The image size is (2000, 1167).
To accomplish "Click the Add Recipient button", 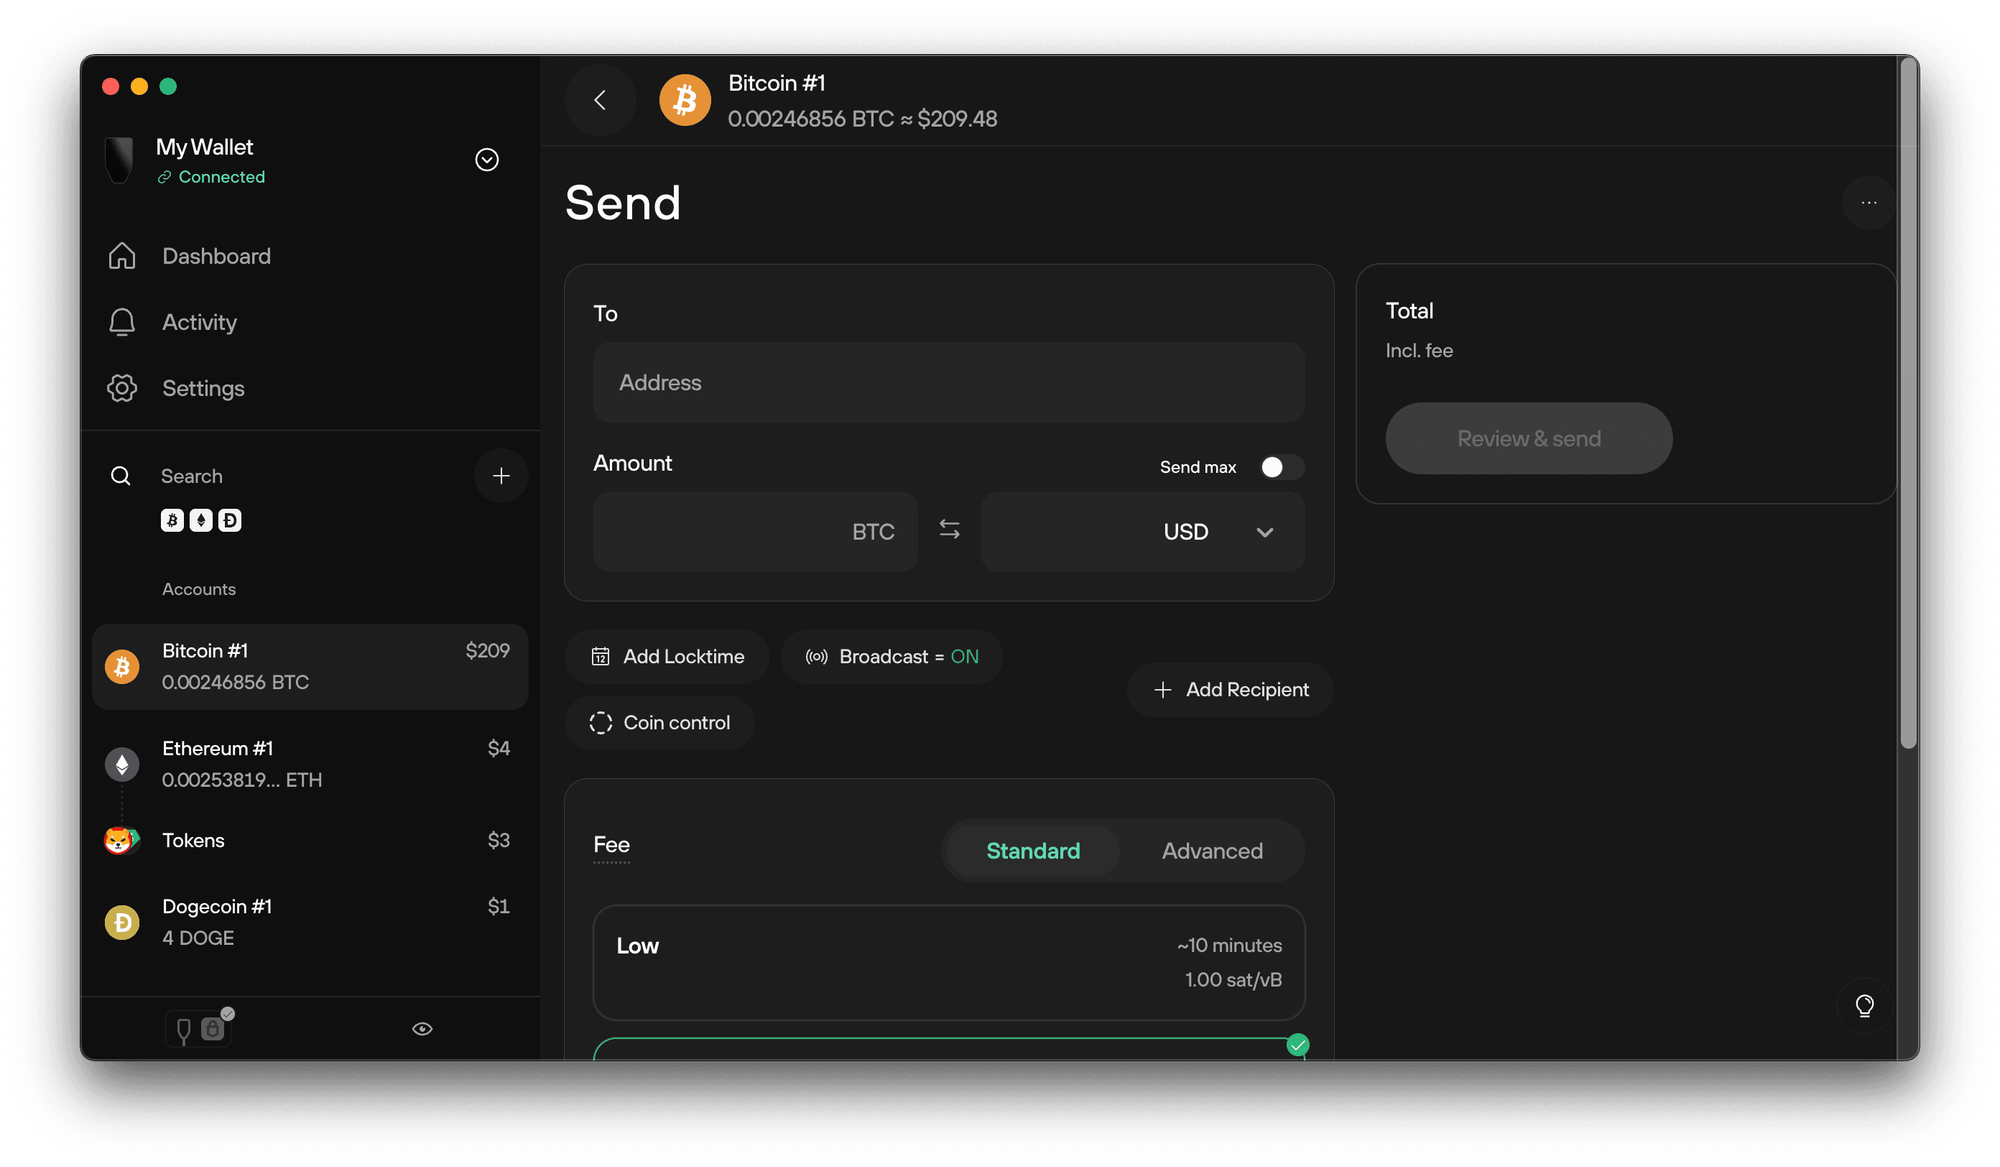I will (x=1230, y=690).
